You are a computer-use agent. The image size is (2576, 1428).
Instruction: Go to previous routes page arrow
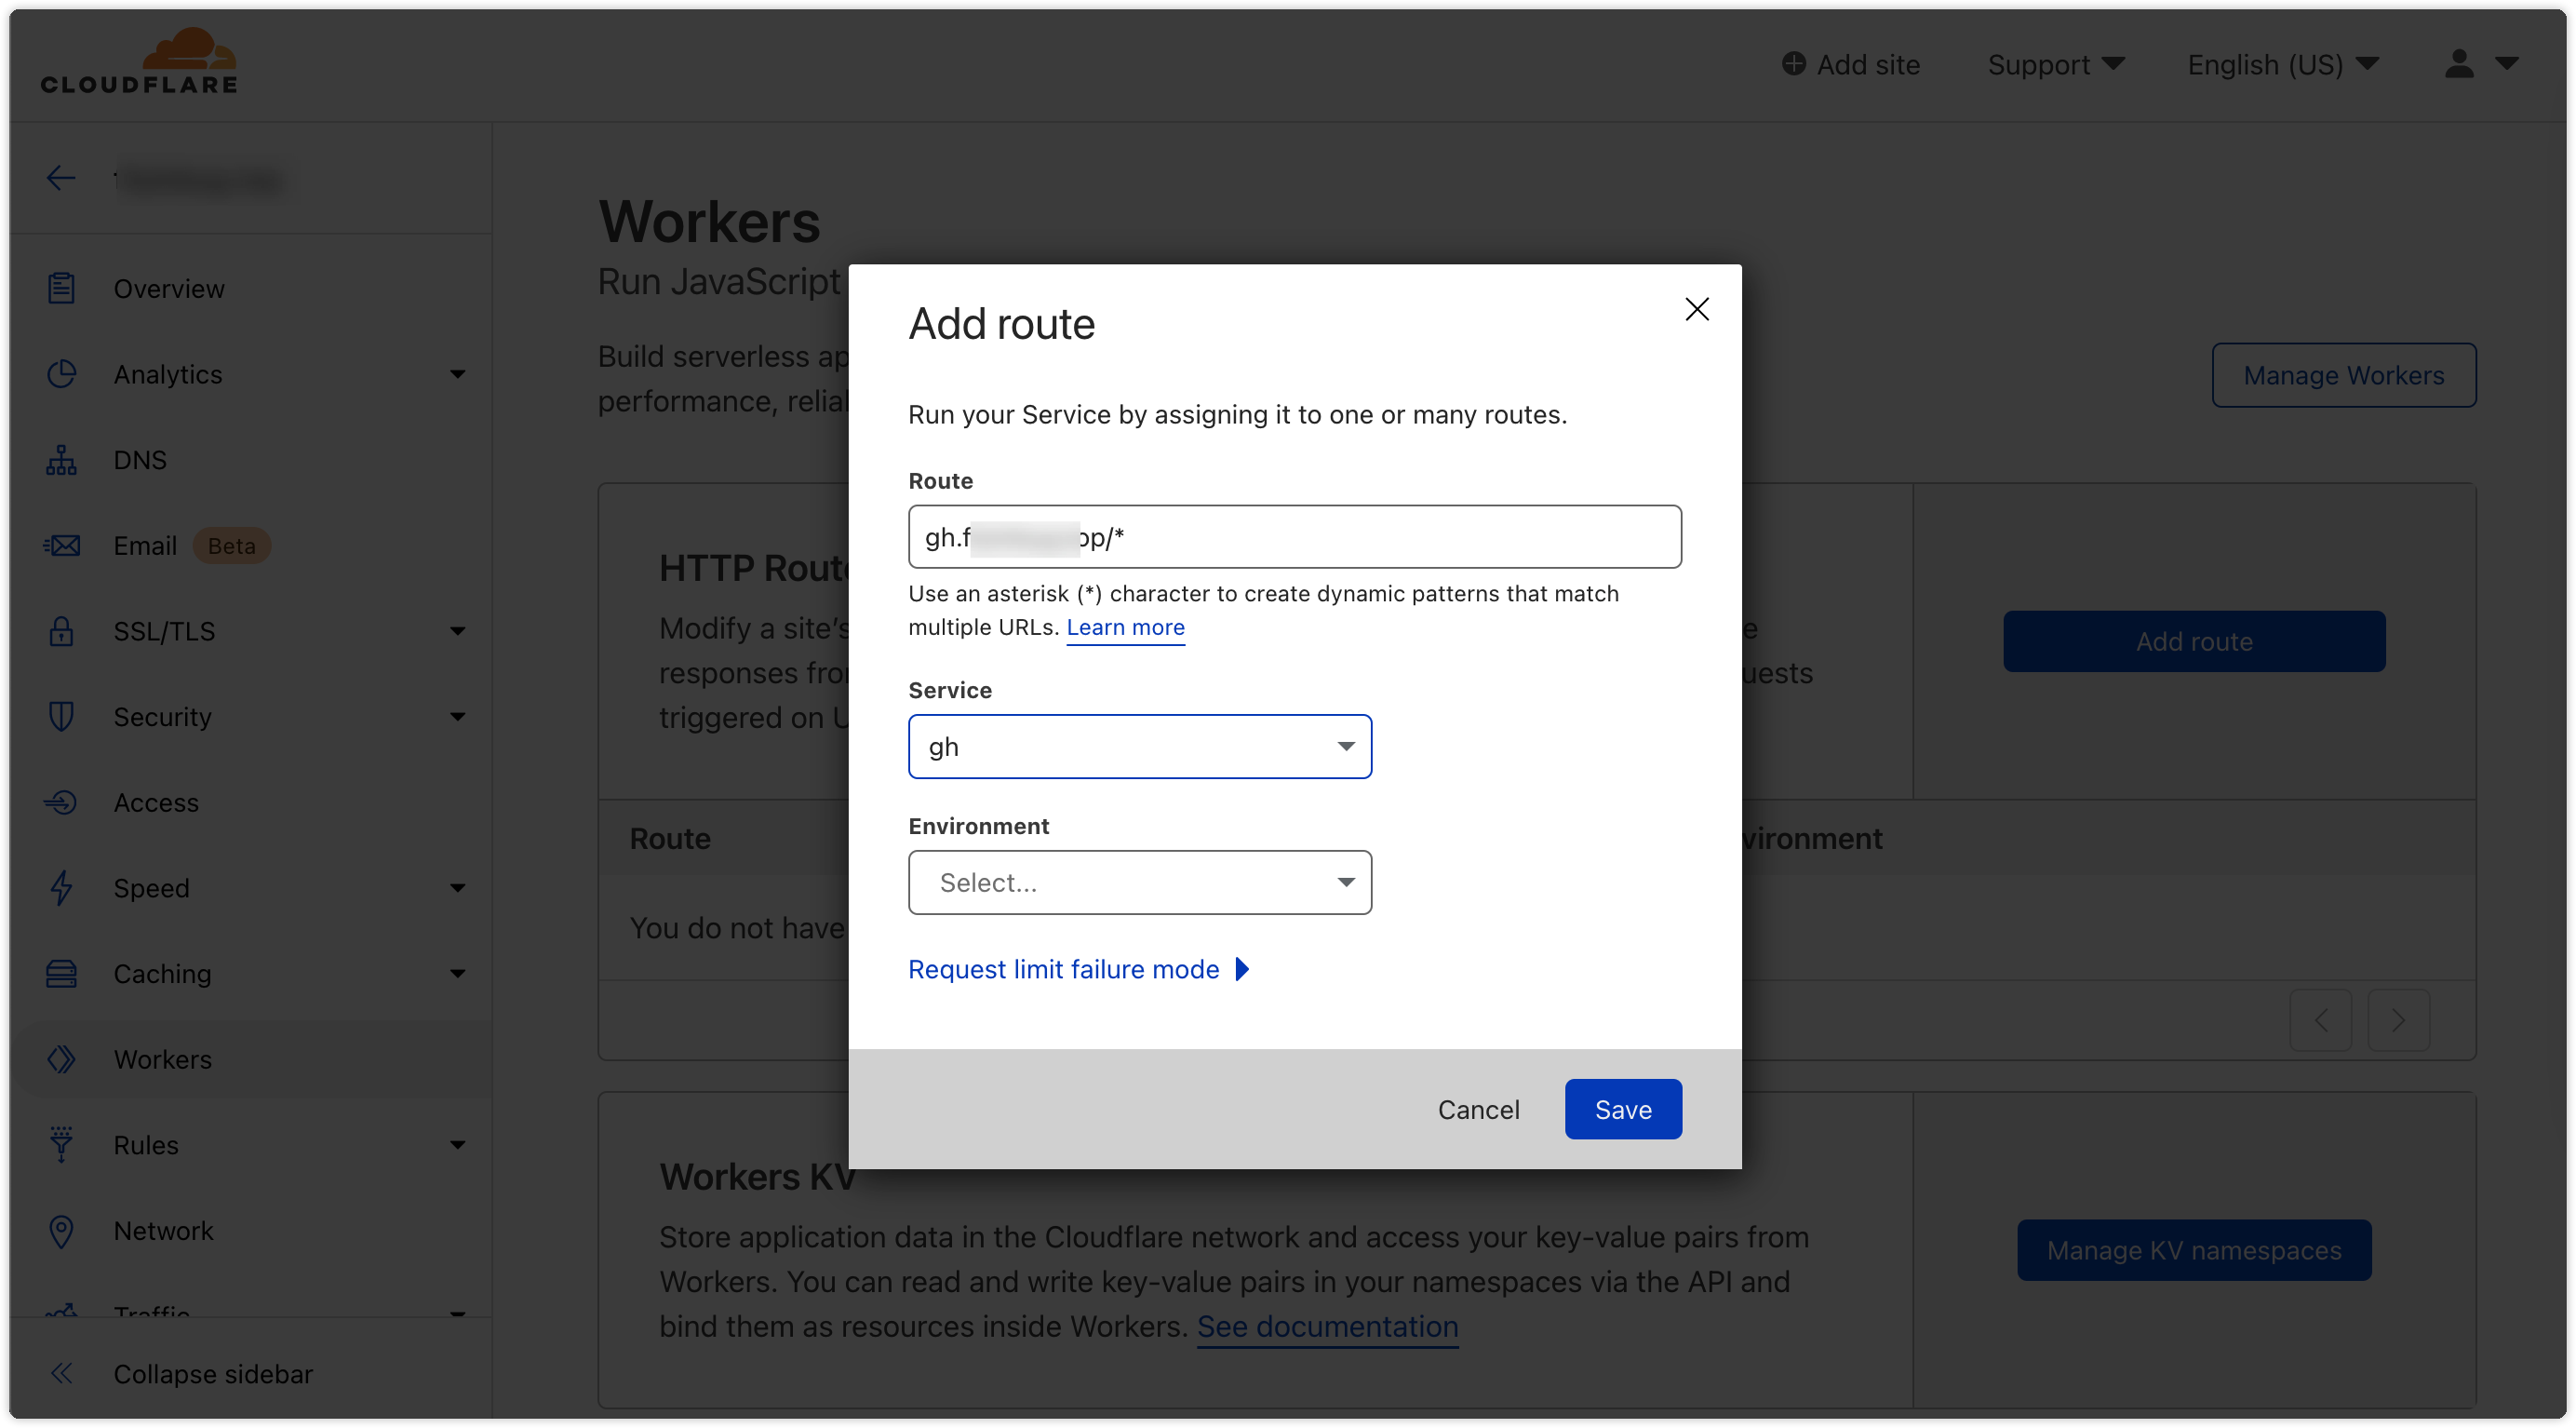pos(2321,1020)
